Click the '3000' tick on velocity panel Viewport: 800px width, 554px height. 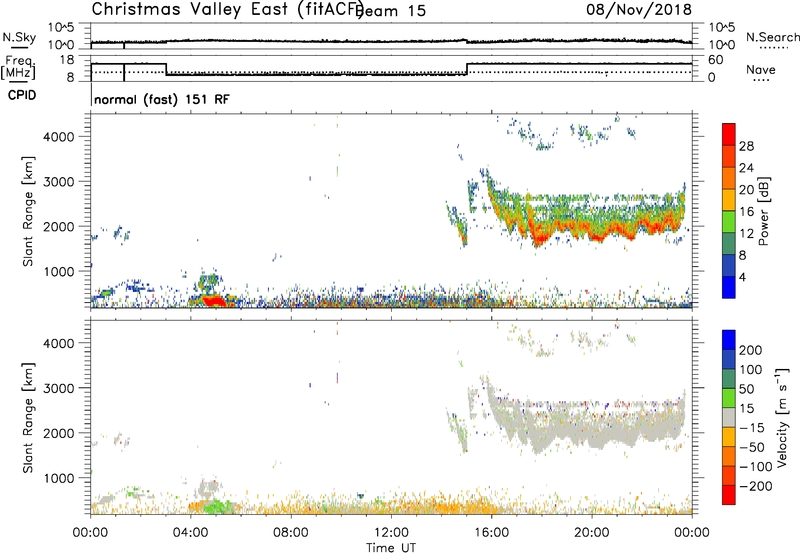click(59, 388)
